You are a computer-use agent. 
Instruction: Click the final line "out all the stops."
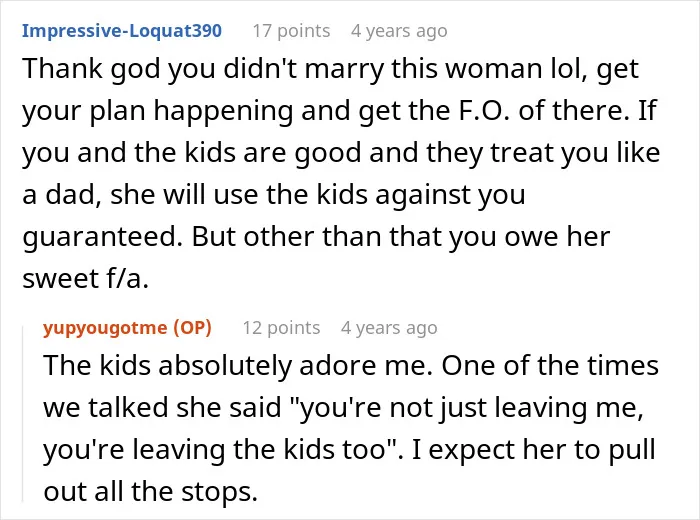[150, 491]
